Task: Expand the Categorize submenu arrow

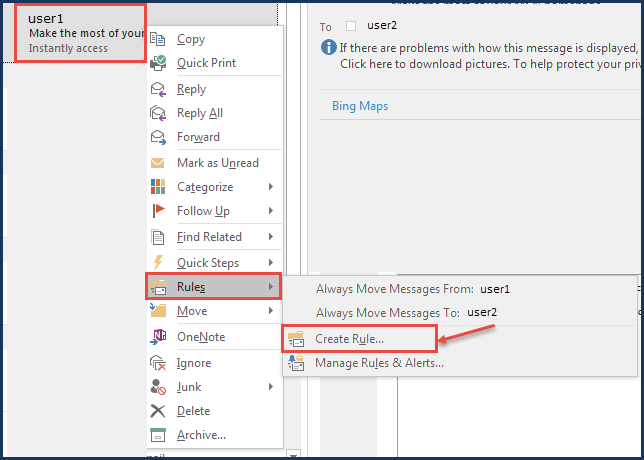Action: (x=270, y=187)
